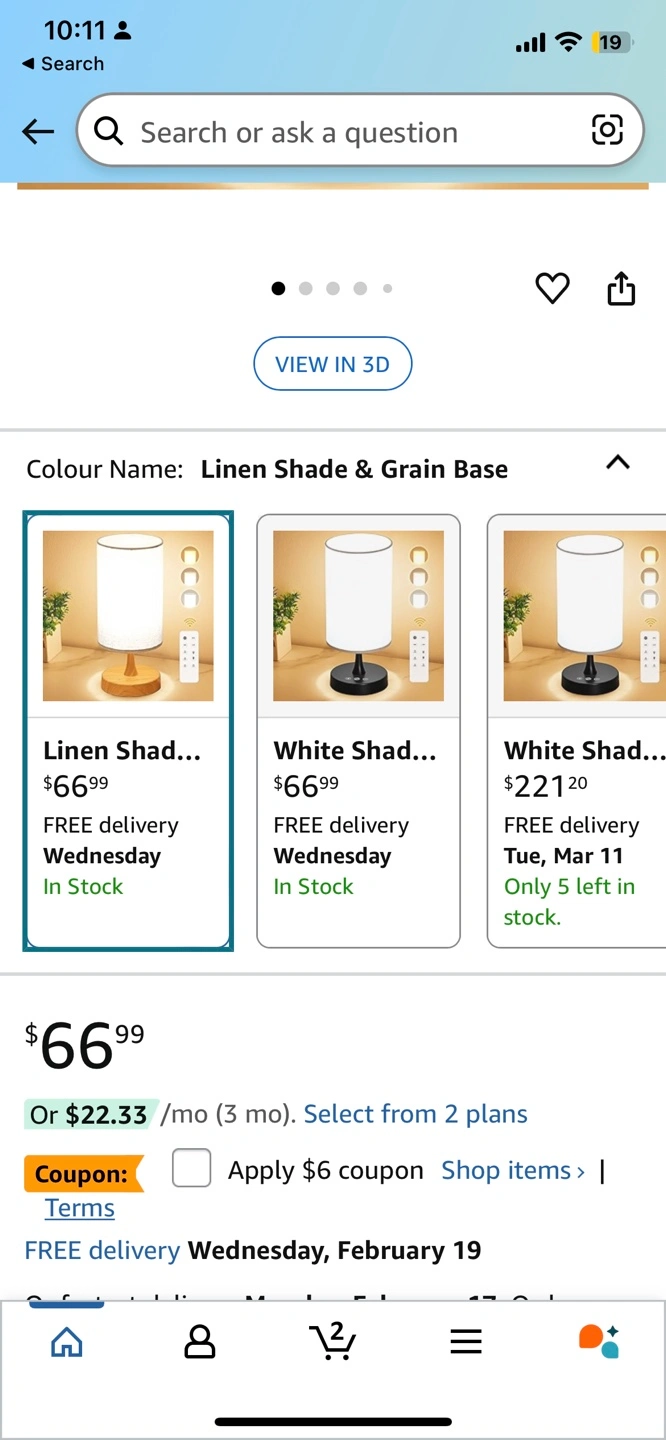Open the hamburger menu icon
The width and height of the screenshot is (666, 1440).
466,1342
